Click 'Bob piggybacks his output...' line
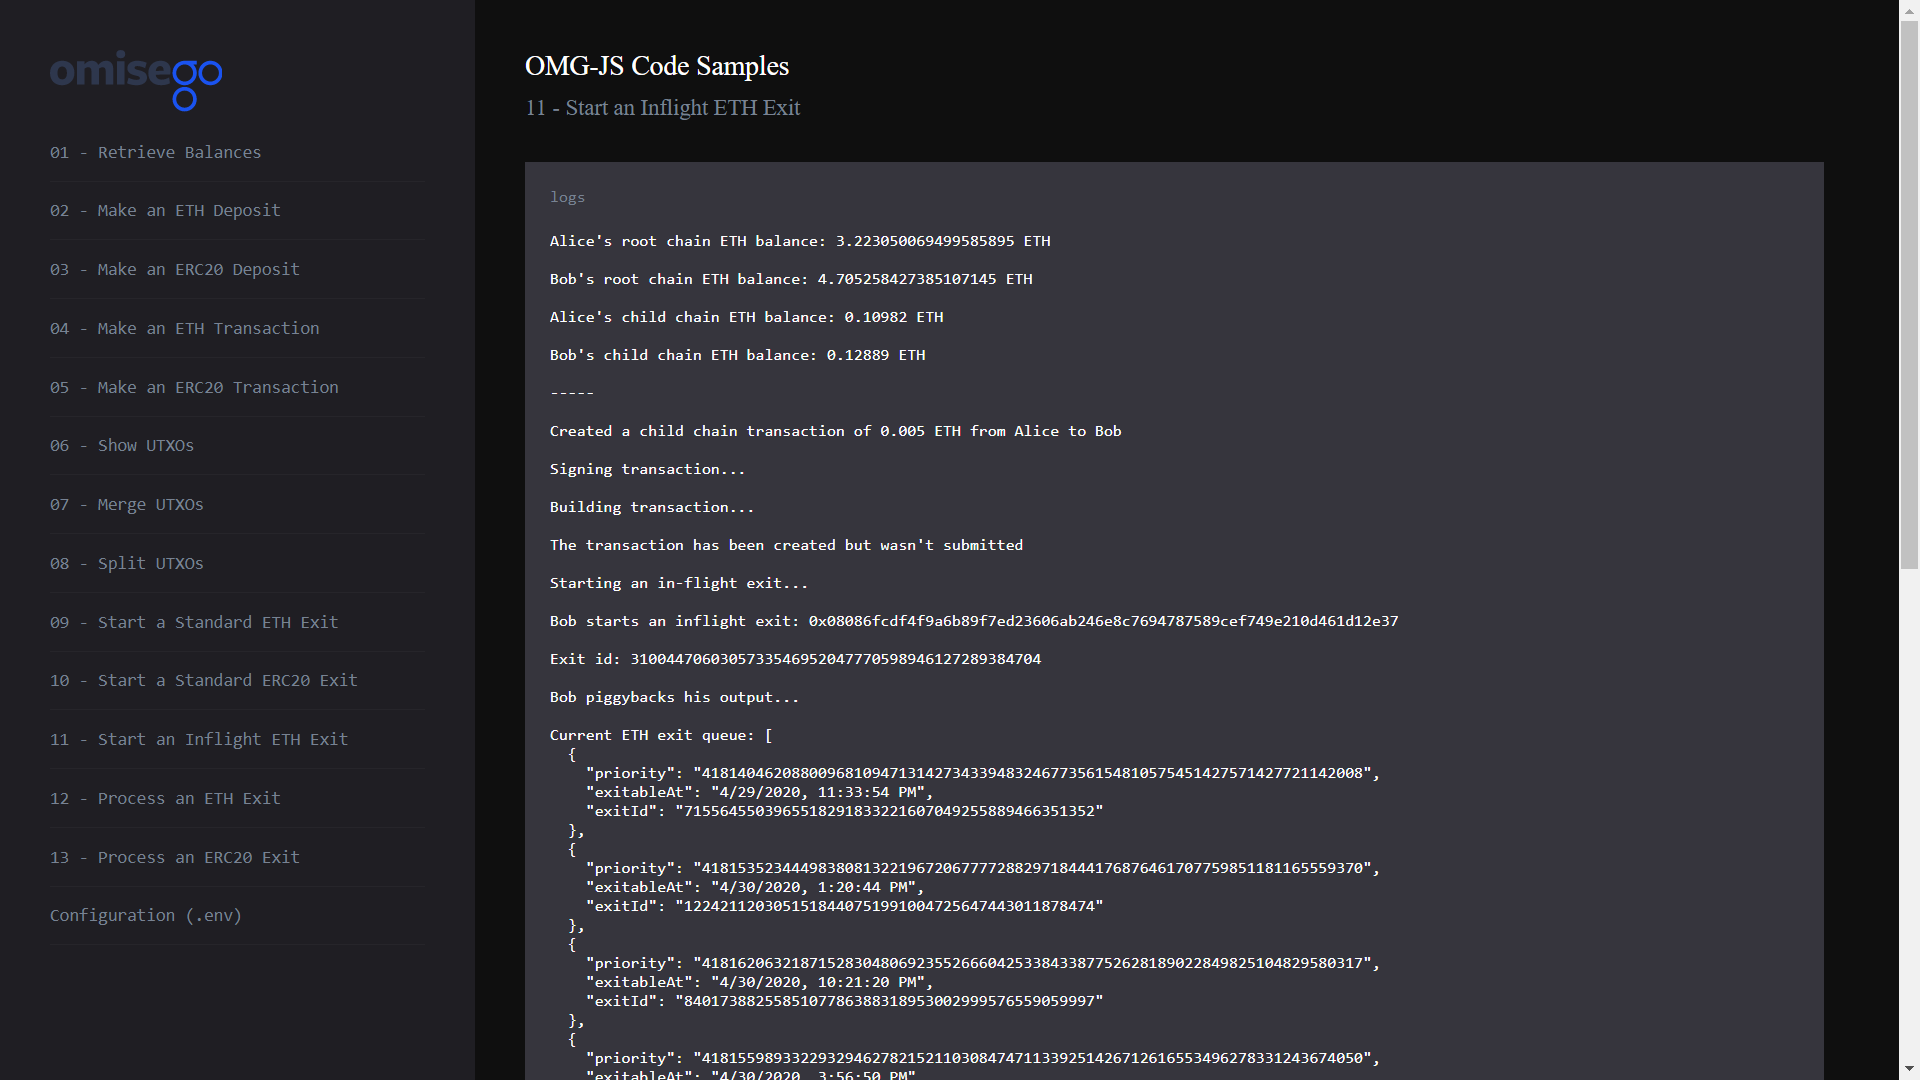Viewport: 1920px width, 1080px height. pyautogui.click(x=675, y=697)
